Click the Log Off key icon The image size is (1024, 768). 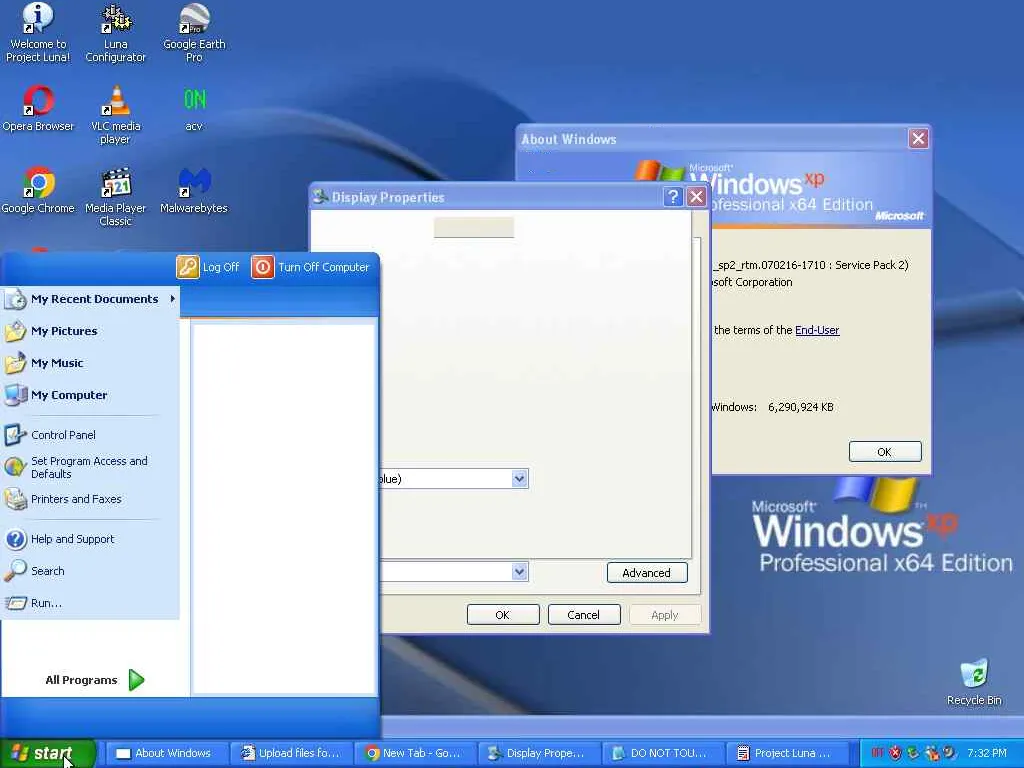pos(187,266)
